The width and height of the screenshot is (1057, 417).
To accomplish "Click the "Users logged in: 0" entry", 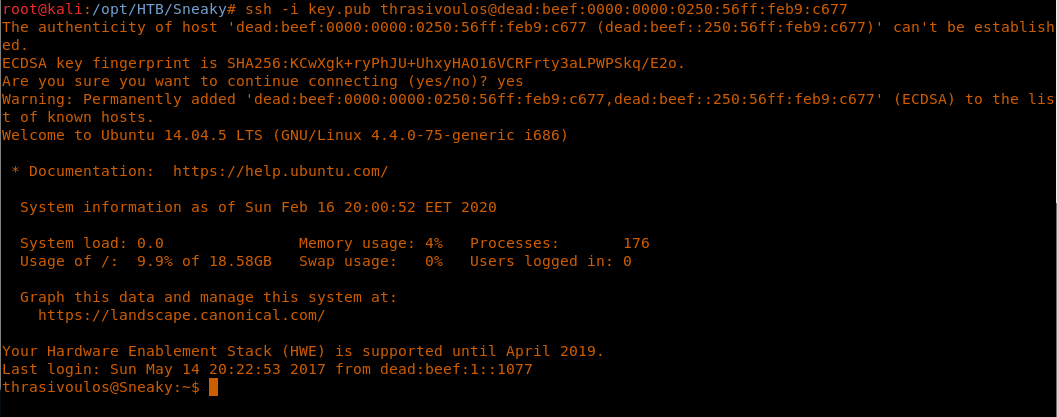I will click(550, 261).
